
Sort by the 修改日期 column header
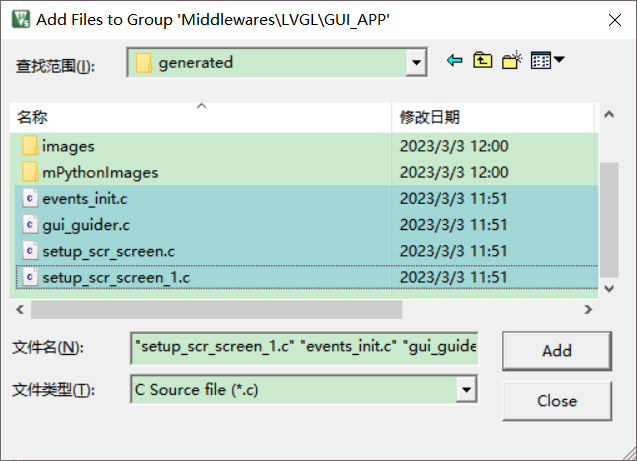(493, 117)
